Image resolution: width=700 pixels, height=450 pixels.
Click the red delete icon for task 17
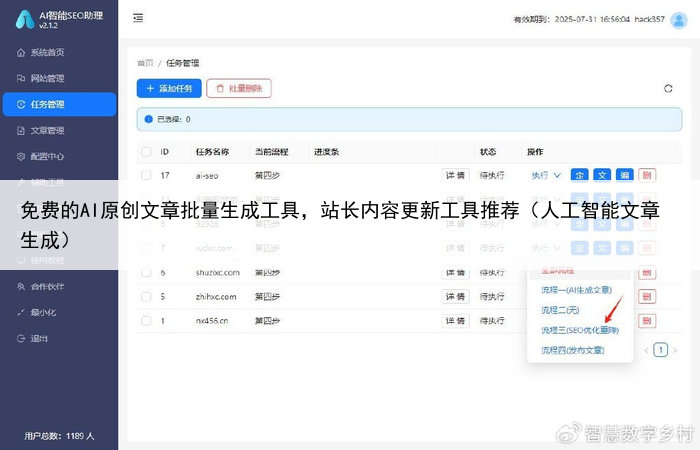(647, 175)
